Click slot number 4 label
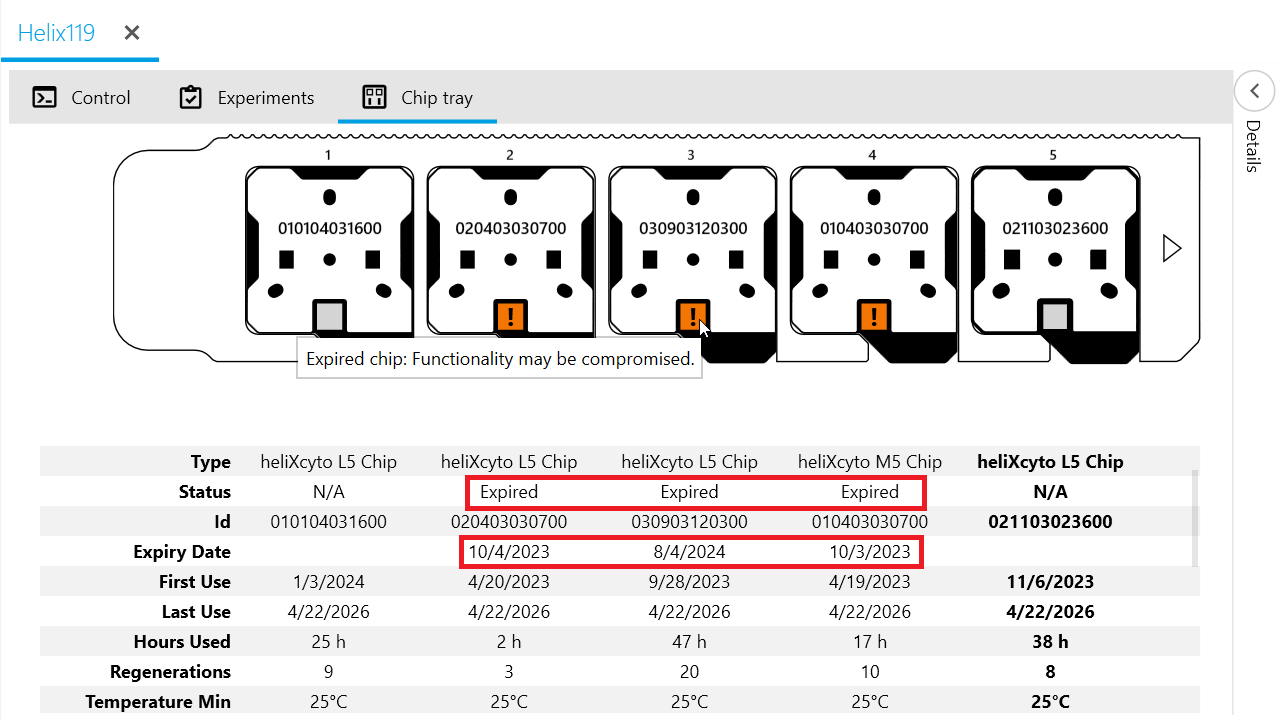This screenshot has width=1280, height=720. point(873,155)
